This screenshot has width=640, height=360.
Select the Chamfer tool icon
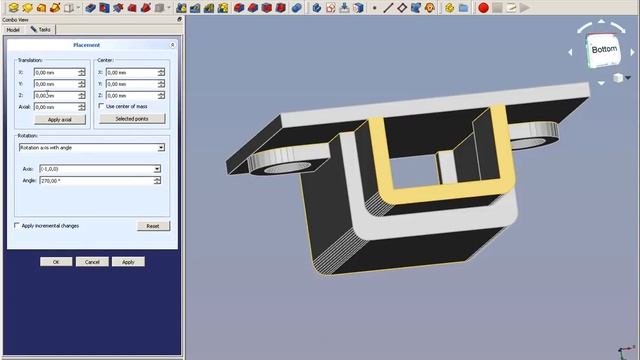(x=253, y=7)
